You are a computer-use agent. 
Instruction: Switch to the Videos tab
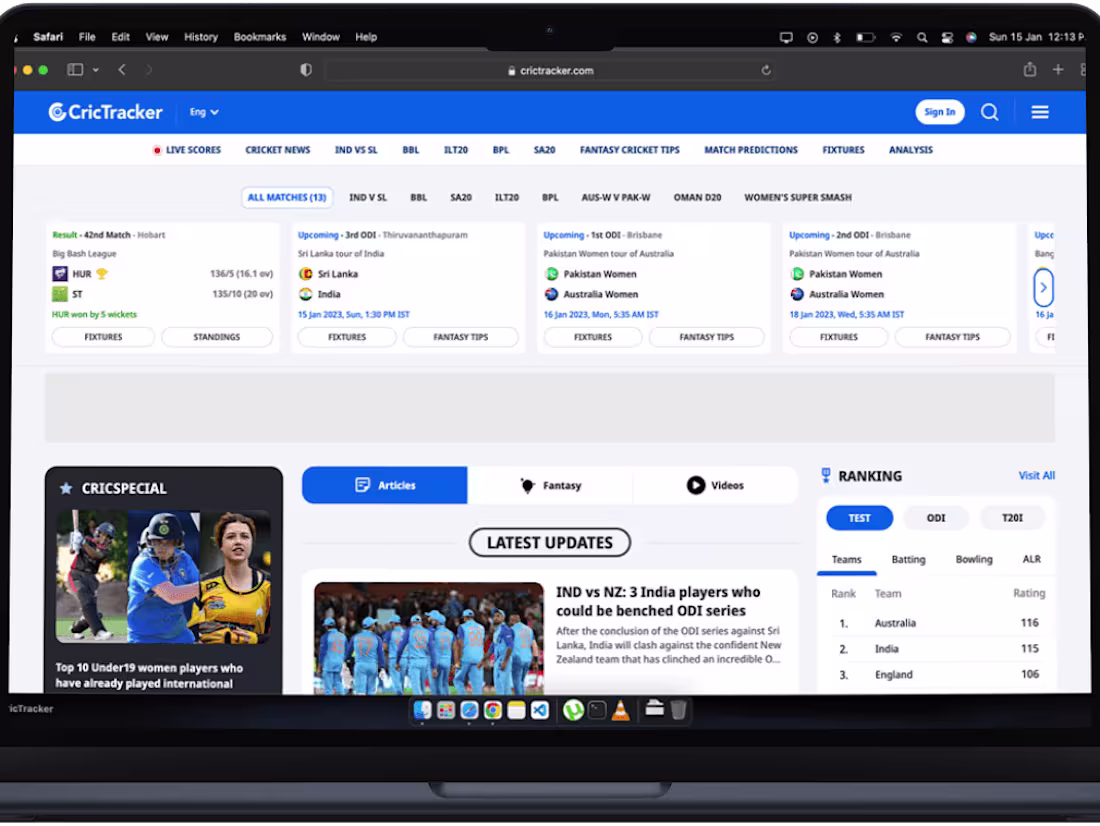tap(715, 485)
